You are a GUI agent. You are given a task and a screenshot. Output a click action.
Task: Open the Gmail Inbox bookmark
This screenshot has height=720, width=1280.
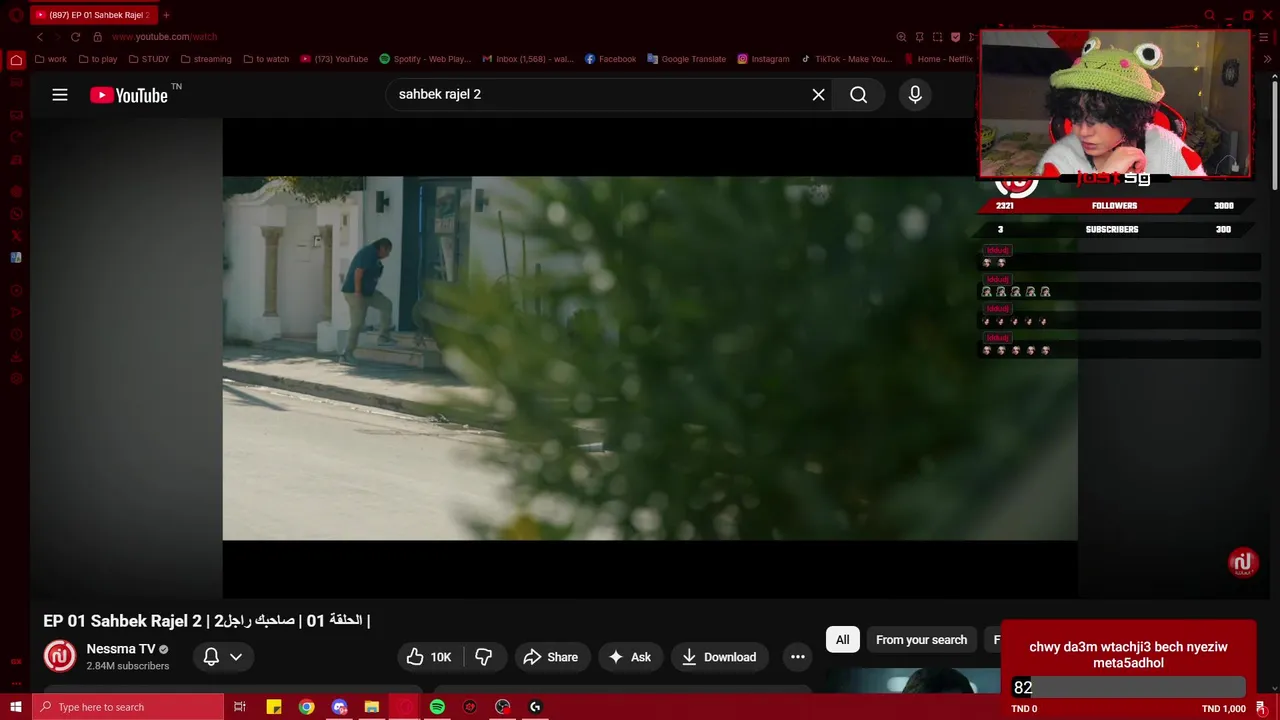[x=528, y=59]
